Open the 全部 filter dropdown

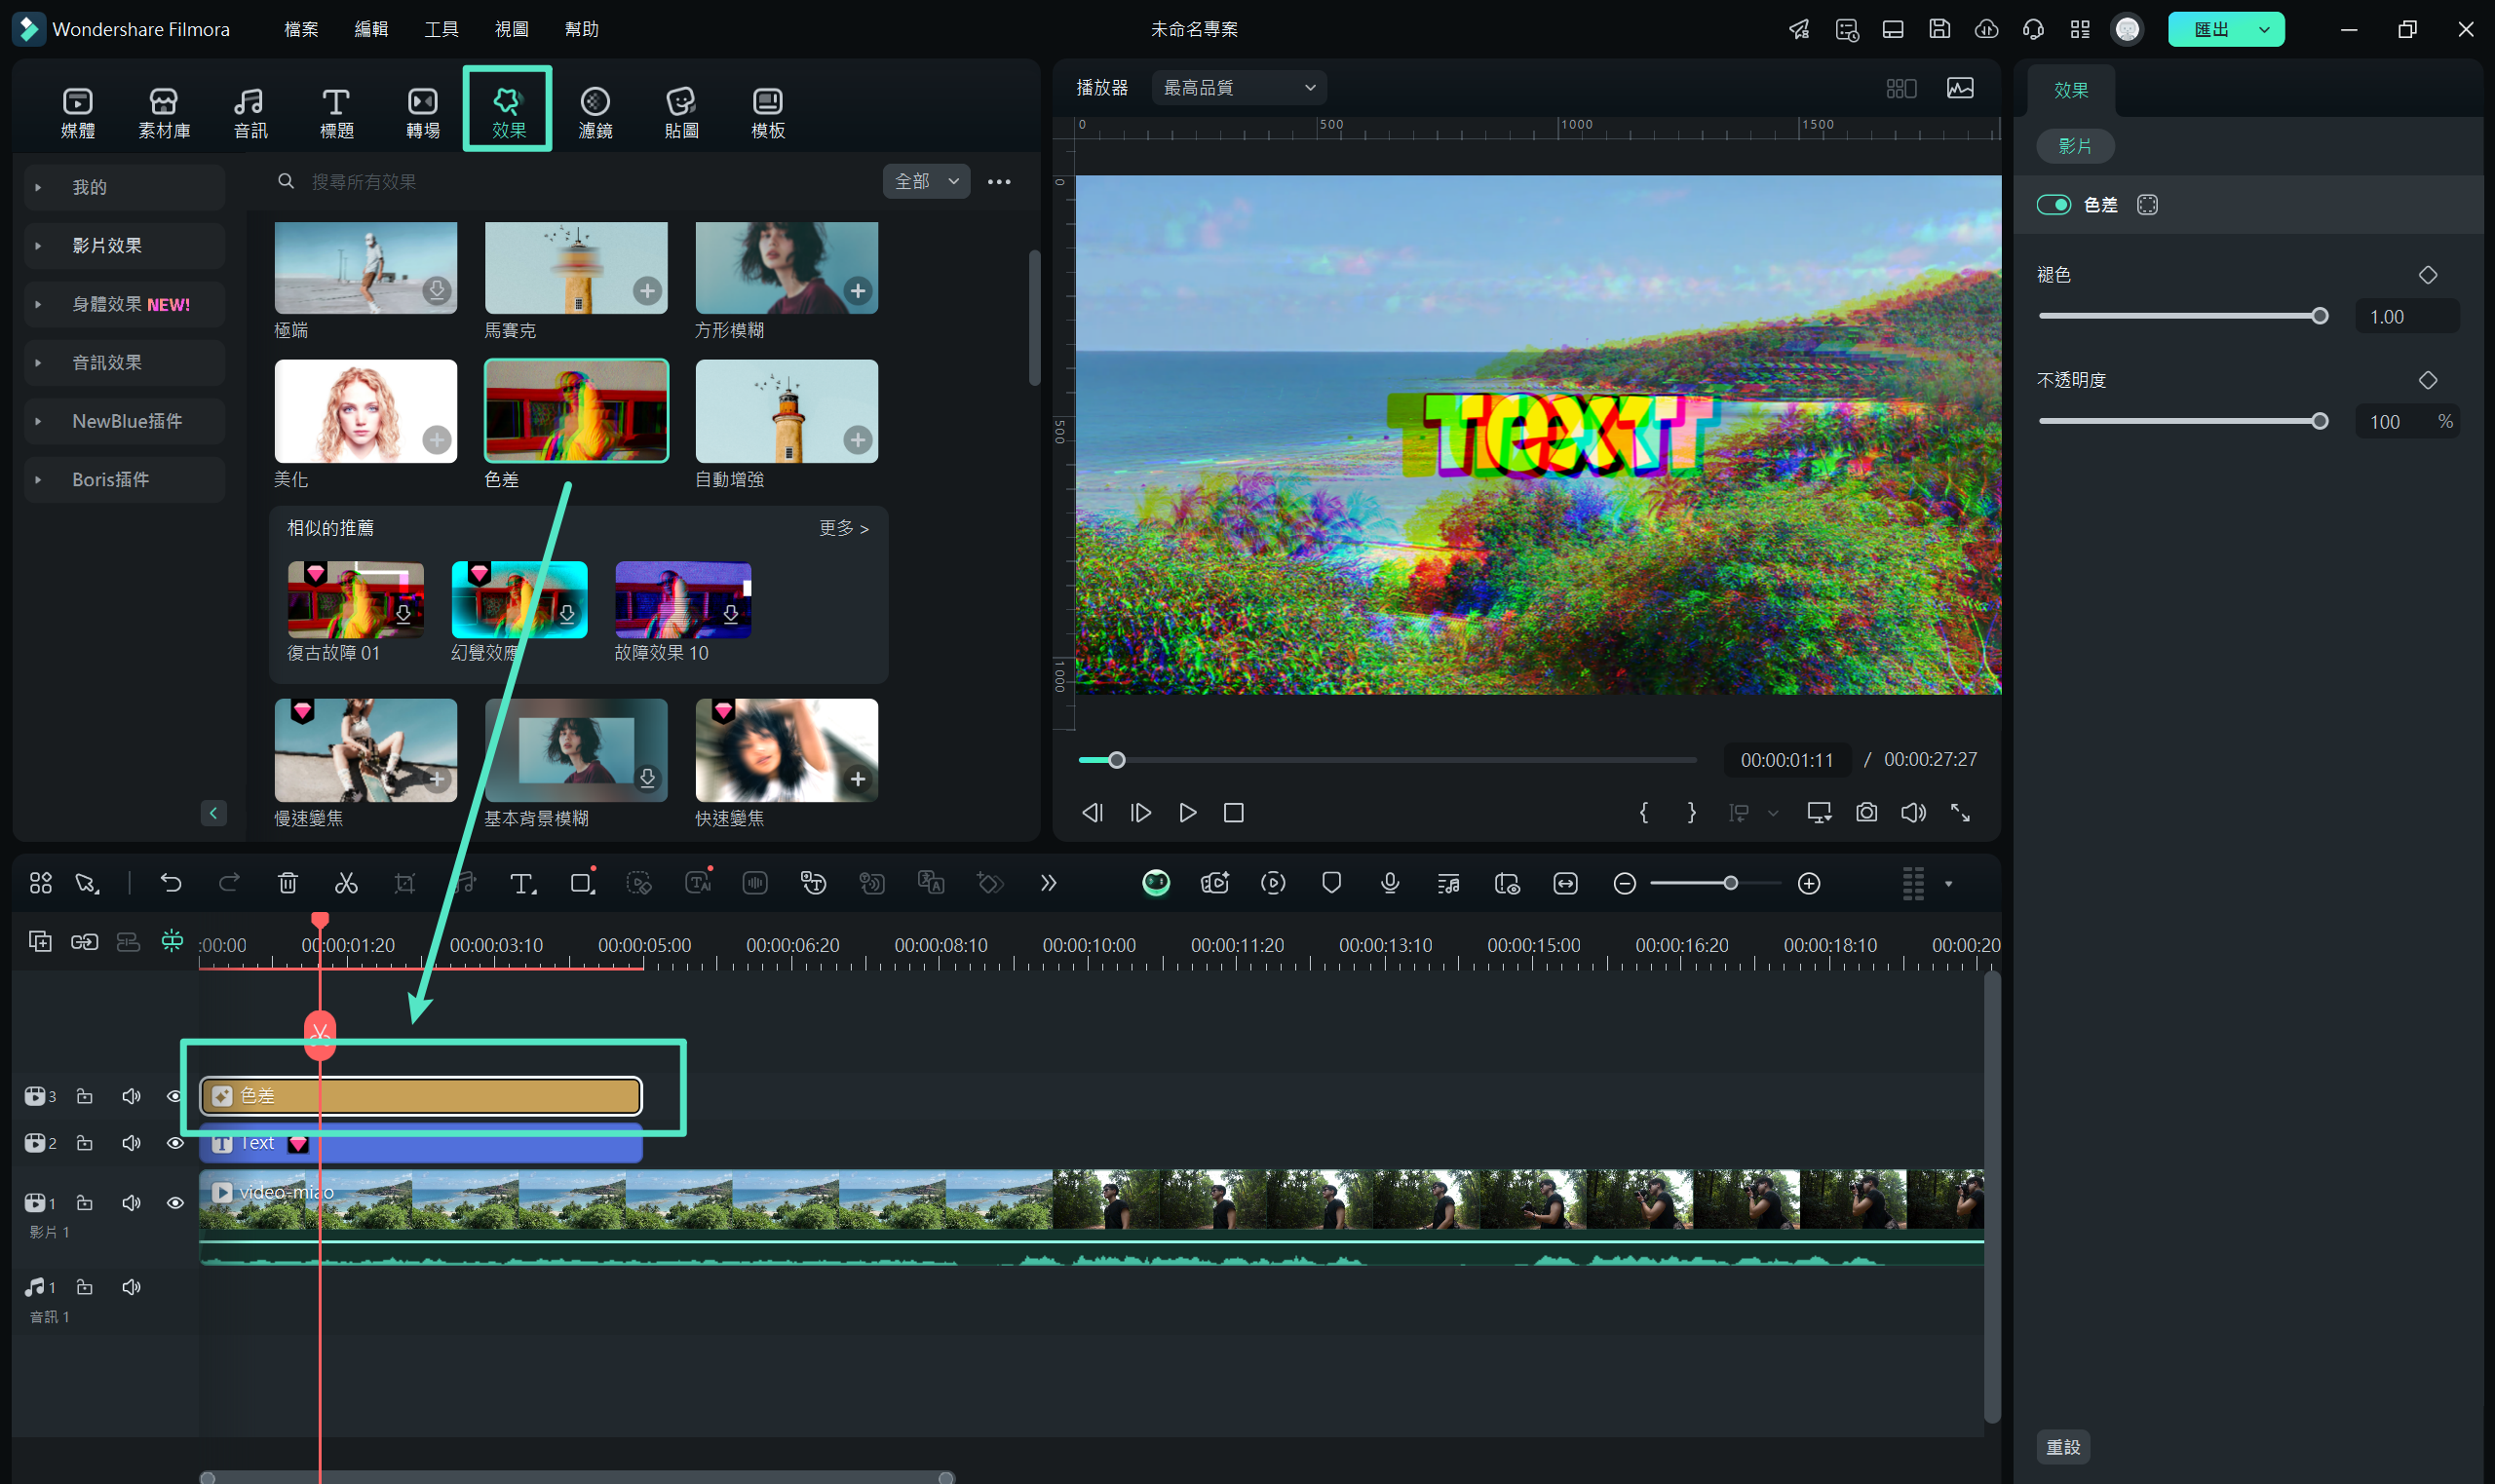[x=926, y=181]
